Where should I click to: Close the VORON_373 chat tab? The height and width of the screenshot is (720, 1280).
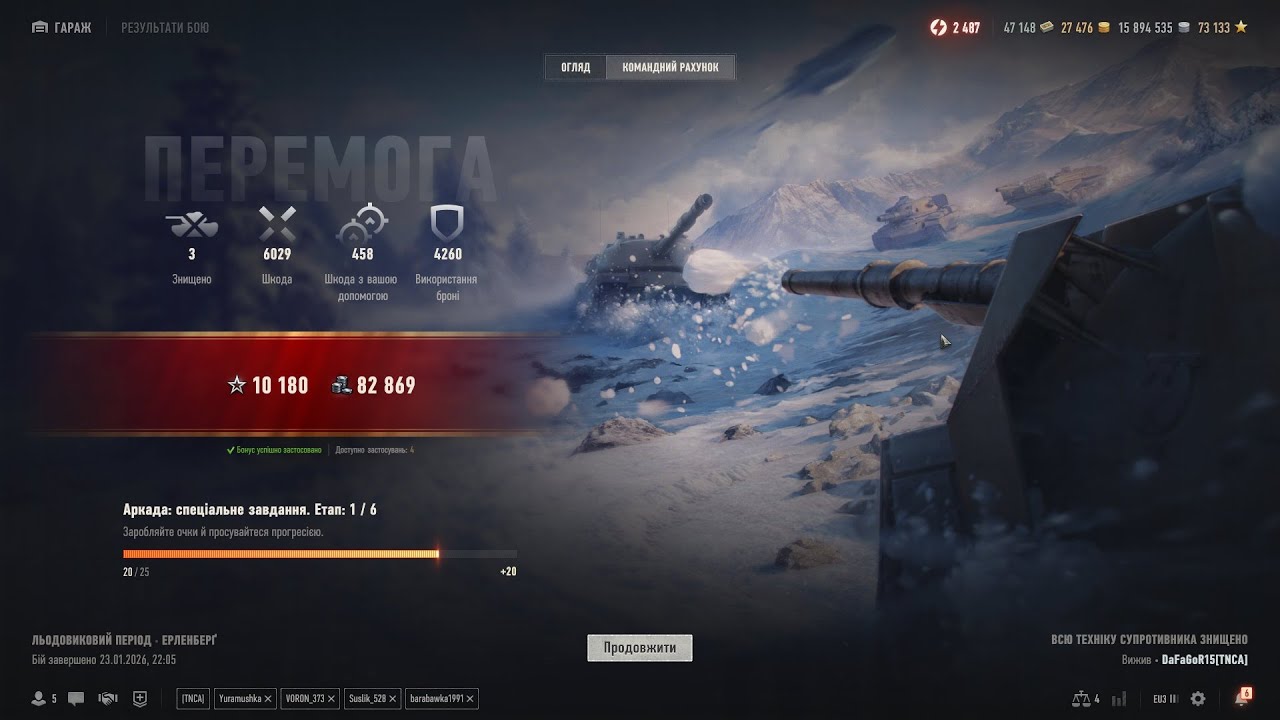[x=331, y=698]
